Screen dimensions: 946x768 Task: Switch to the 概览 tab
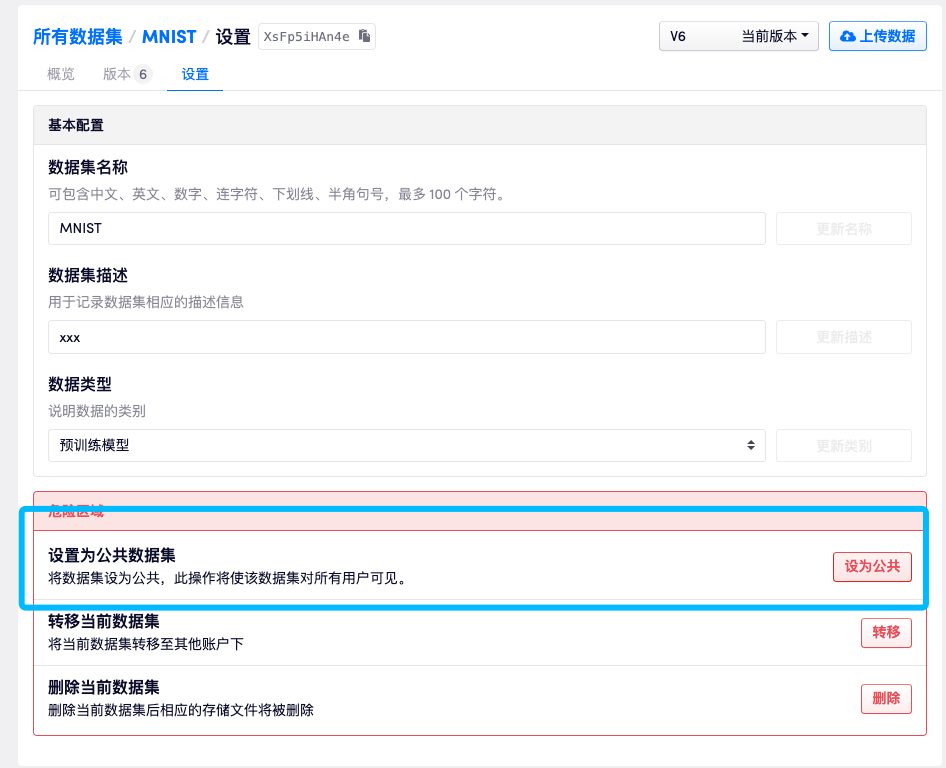tap(61, 74)
